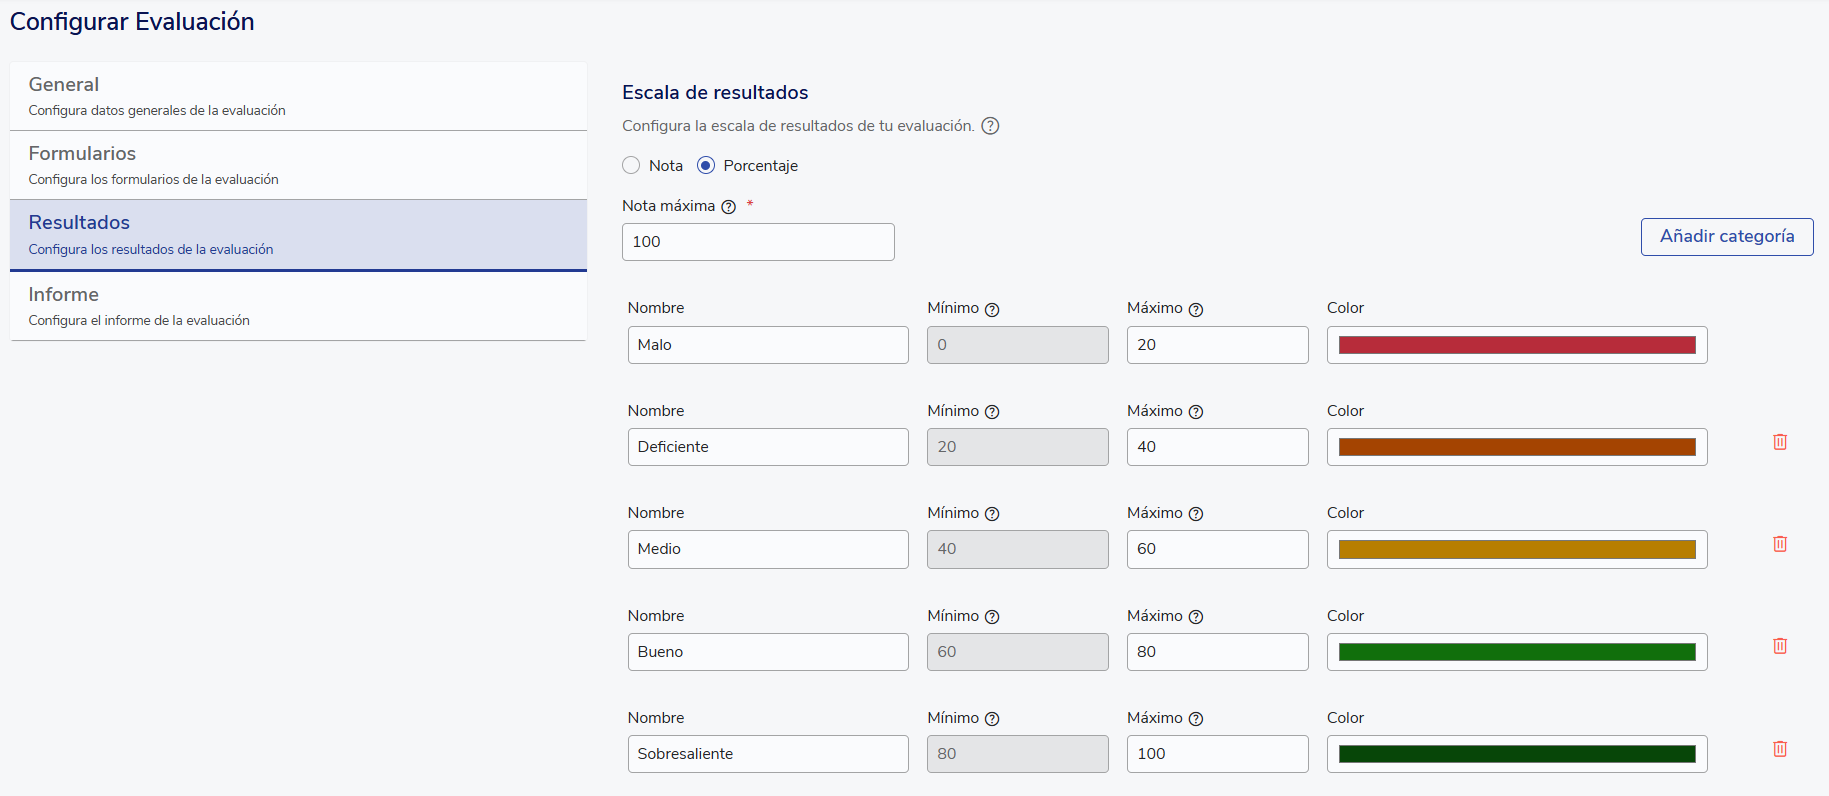This screenshot has height=796, width=1829.
Task: Change the dark green Sobresaliente color
Action: 1516,754
